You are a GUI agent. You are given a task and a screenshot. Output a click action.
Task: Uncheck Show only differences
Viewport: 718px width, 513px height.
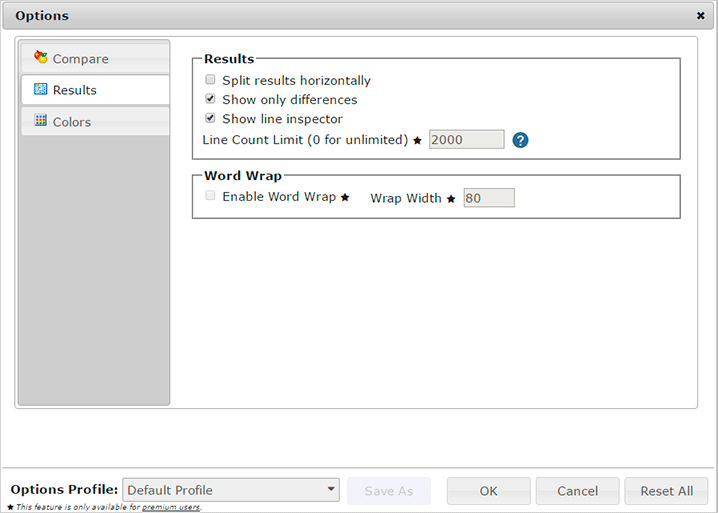211,99
